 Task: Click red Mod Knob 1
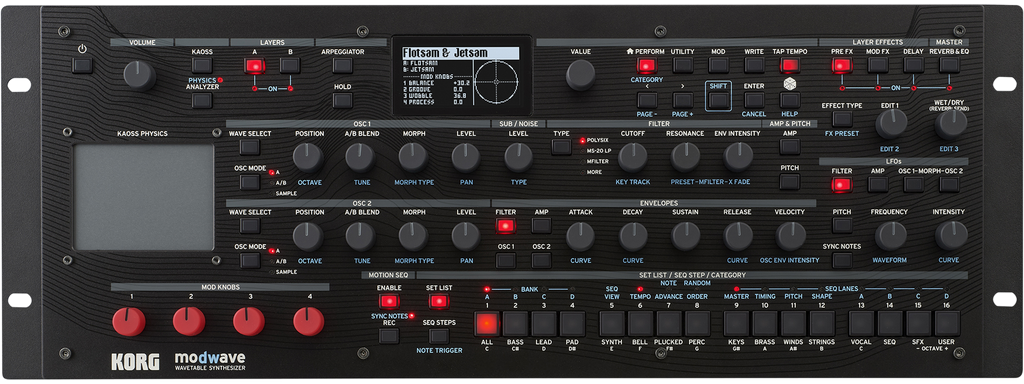(129, 322)
